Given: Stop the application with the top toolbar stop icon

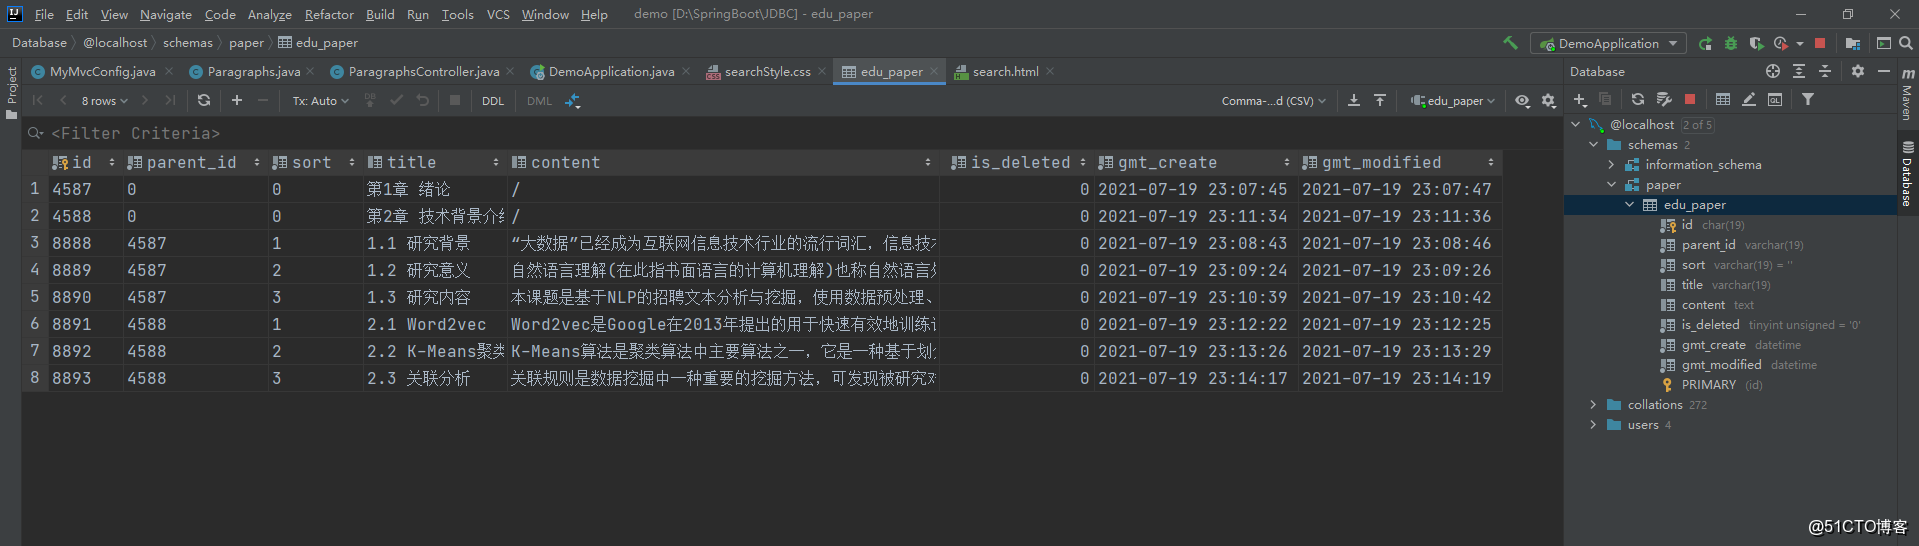Looking at the screenshot, I should tap(1820, 43).
